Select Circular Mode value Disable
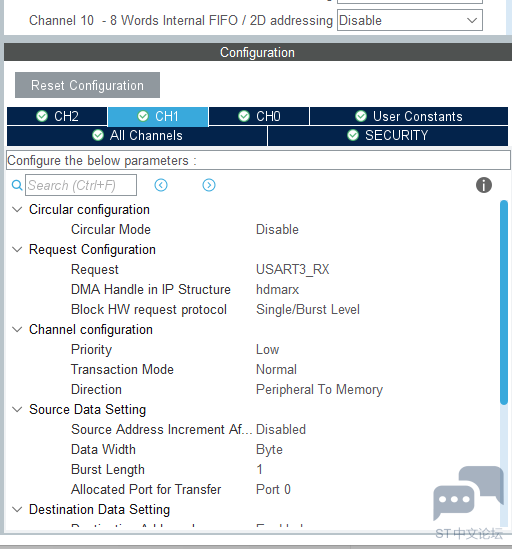The width and height of the screenshot is (512, 549). 277,230
